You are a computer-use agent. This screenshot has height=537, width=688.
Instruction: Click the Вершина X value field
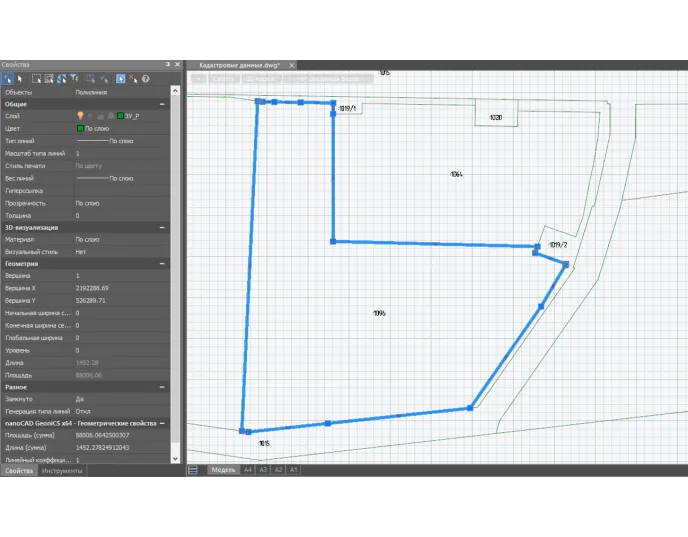120,288
